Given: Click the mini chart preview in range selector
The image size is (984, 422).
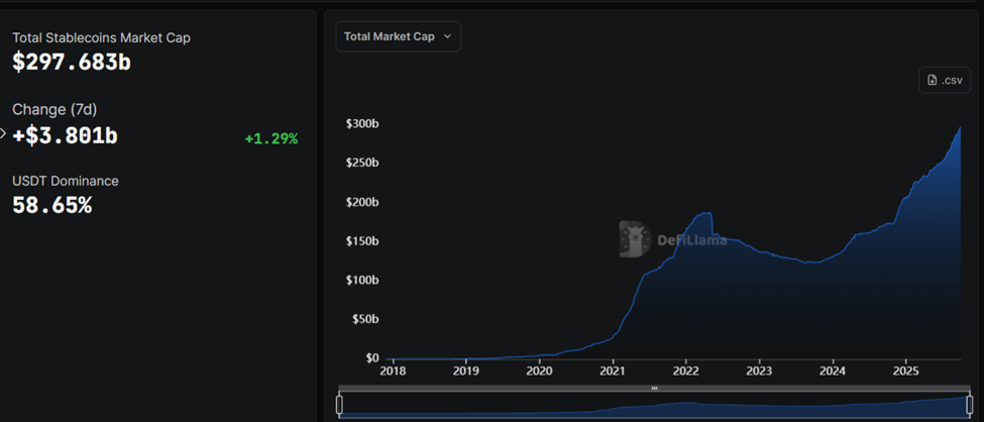Looking at the screenshot, I should (654, 406).
